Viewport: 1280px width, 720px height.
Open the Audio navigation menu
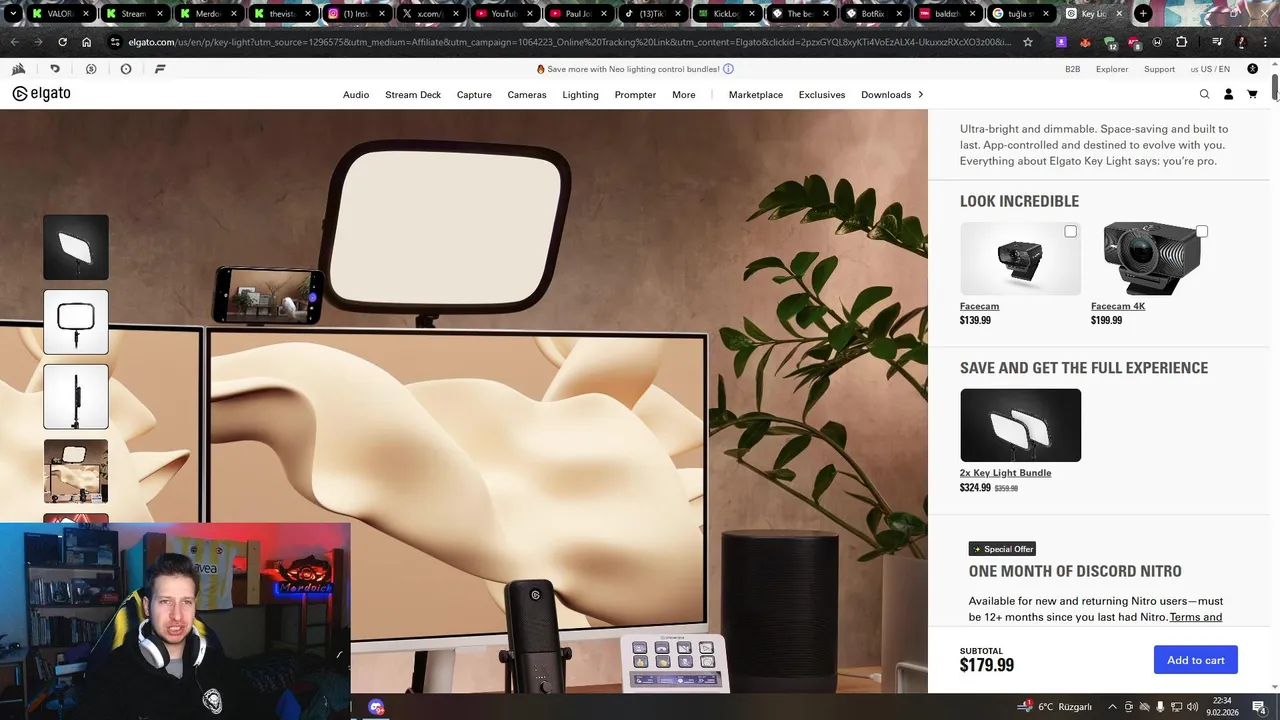point(356,95)
